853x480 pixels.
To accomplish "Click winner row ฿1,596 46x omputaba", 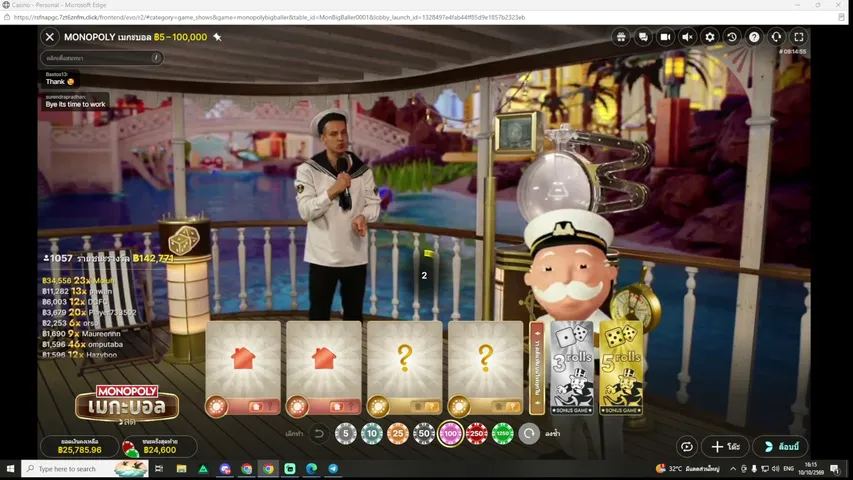I will (82, 344).
